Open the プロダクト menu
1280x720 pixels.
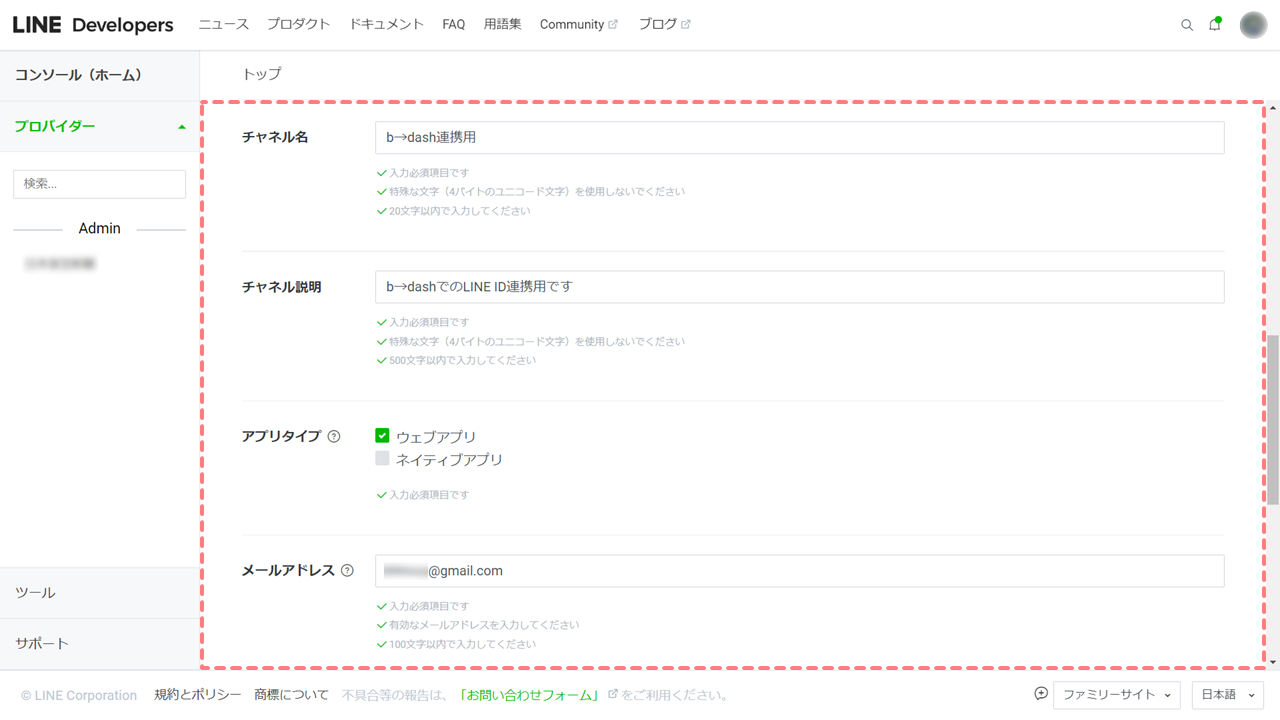299,24
